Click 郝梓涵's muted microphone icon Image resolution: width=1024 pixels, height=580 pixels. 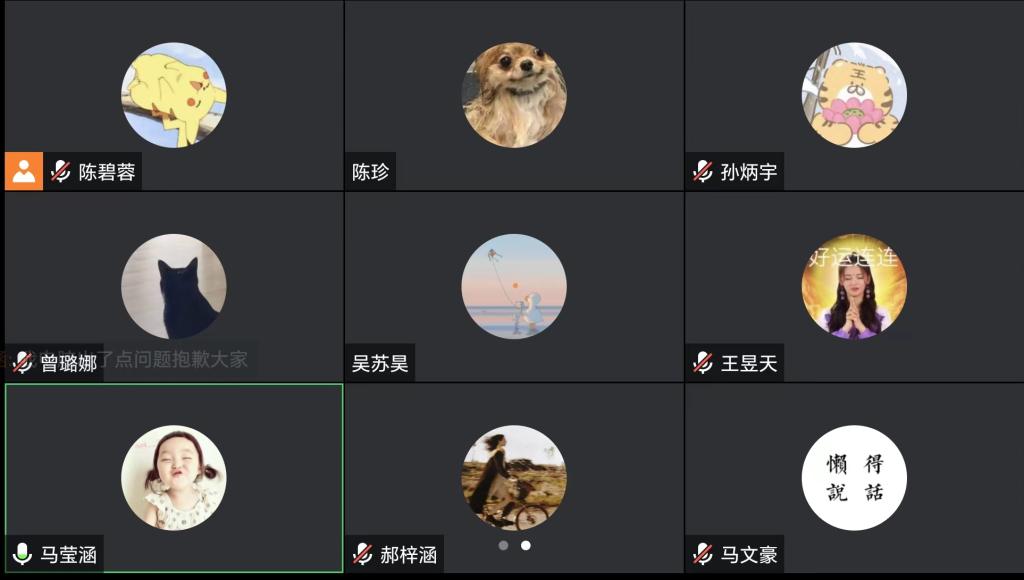point(362,554)
